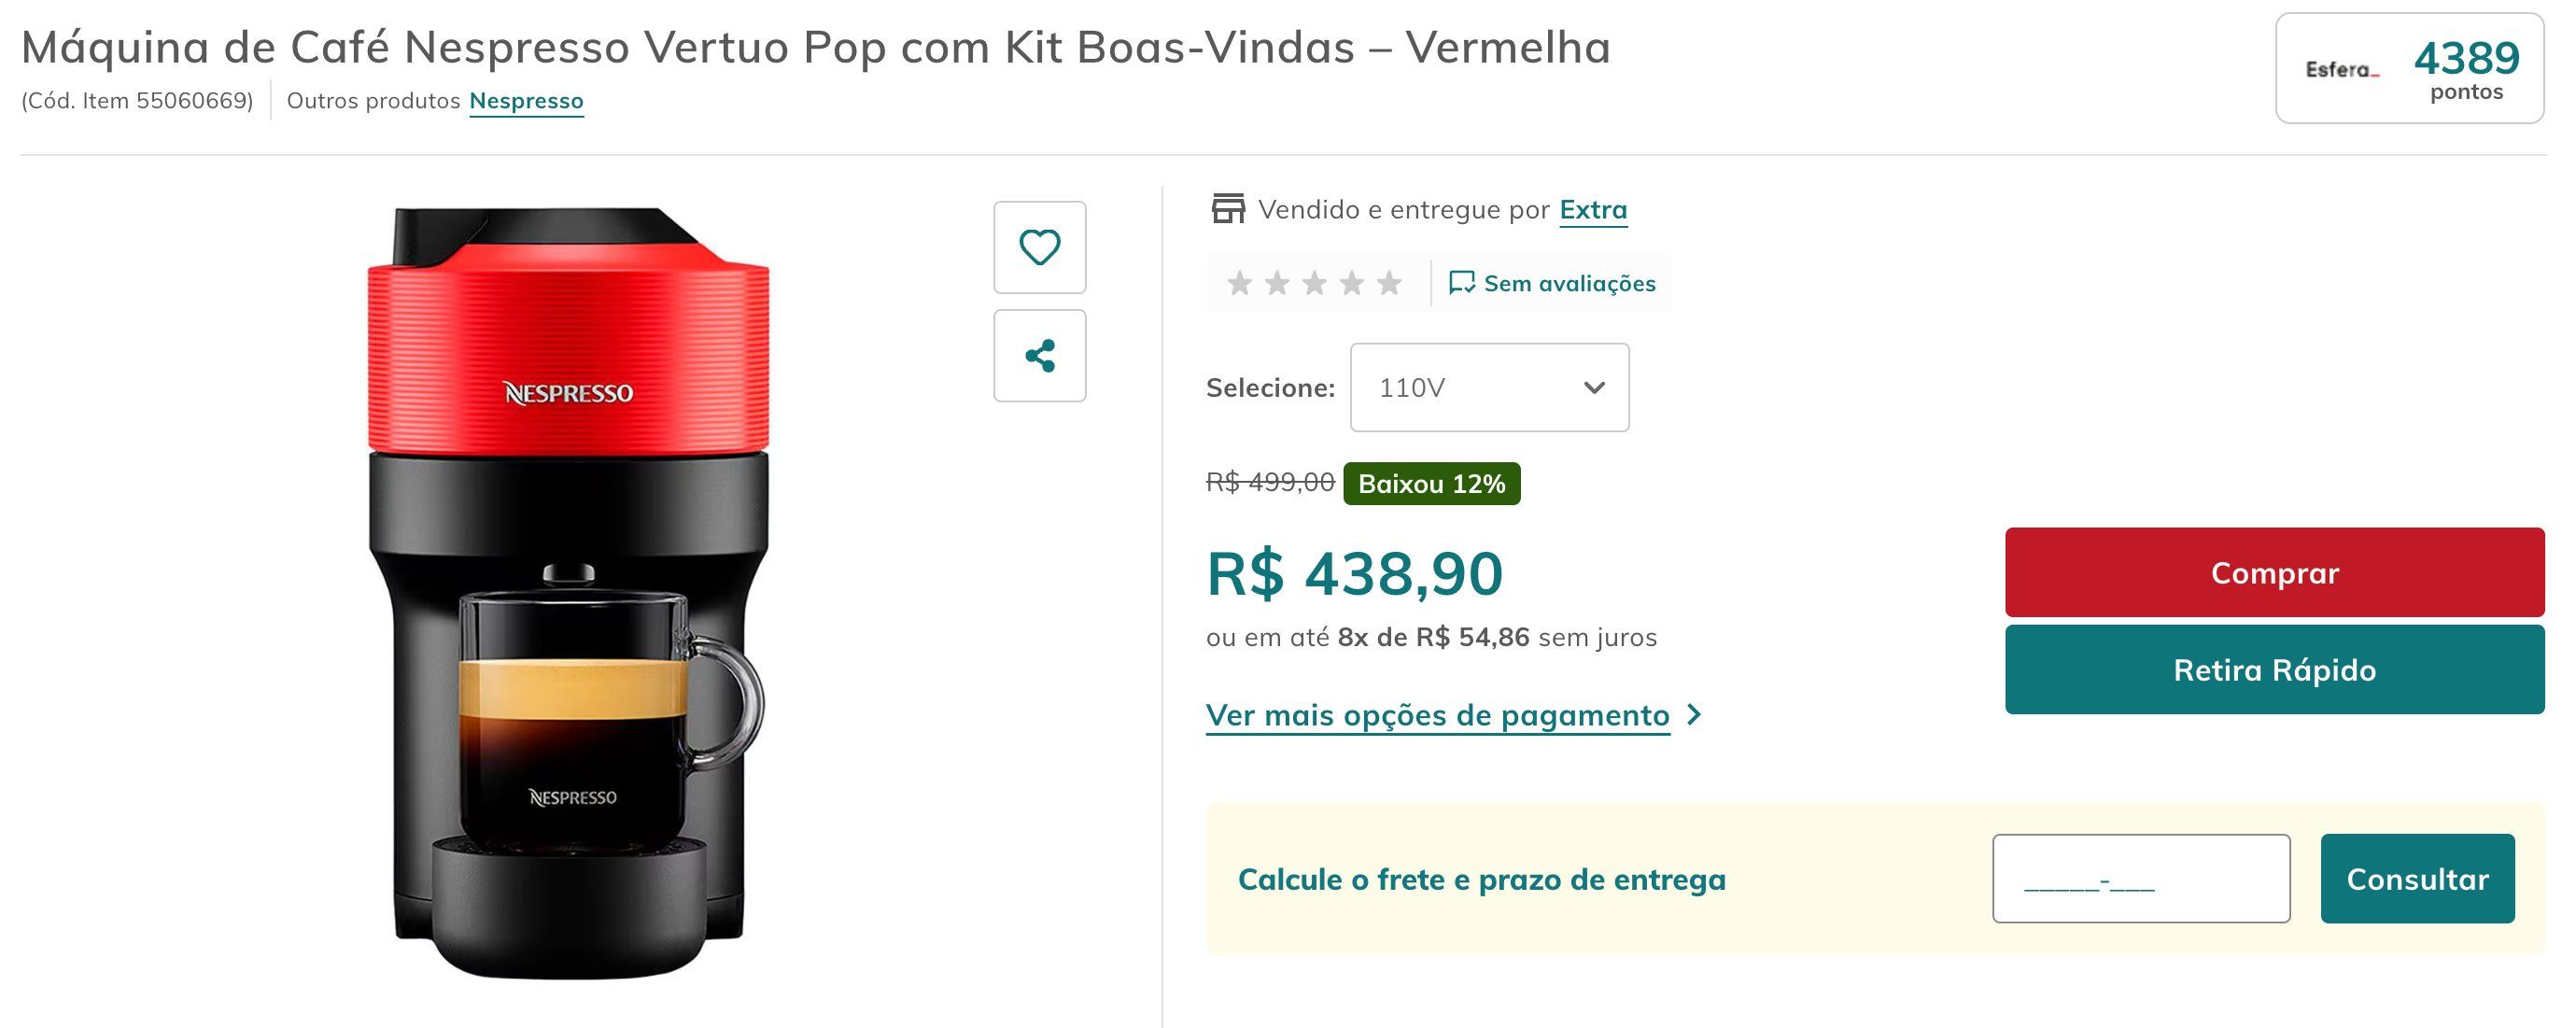The height and width of the screenshot is (1028, 2576).
Task: Click the Nespresso machine product image
Action: [568, 592]
